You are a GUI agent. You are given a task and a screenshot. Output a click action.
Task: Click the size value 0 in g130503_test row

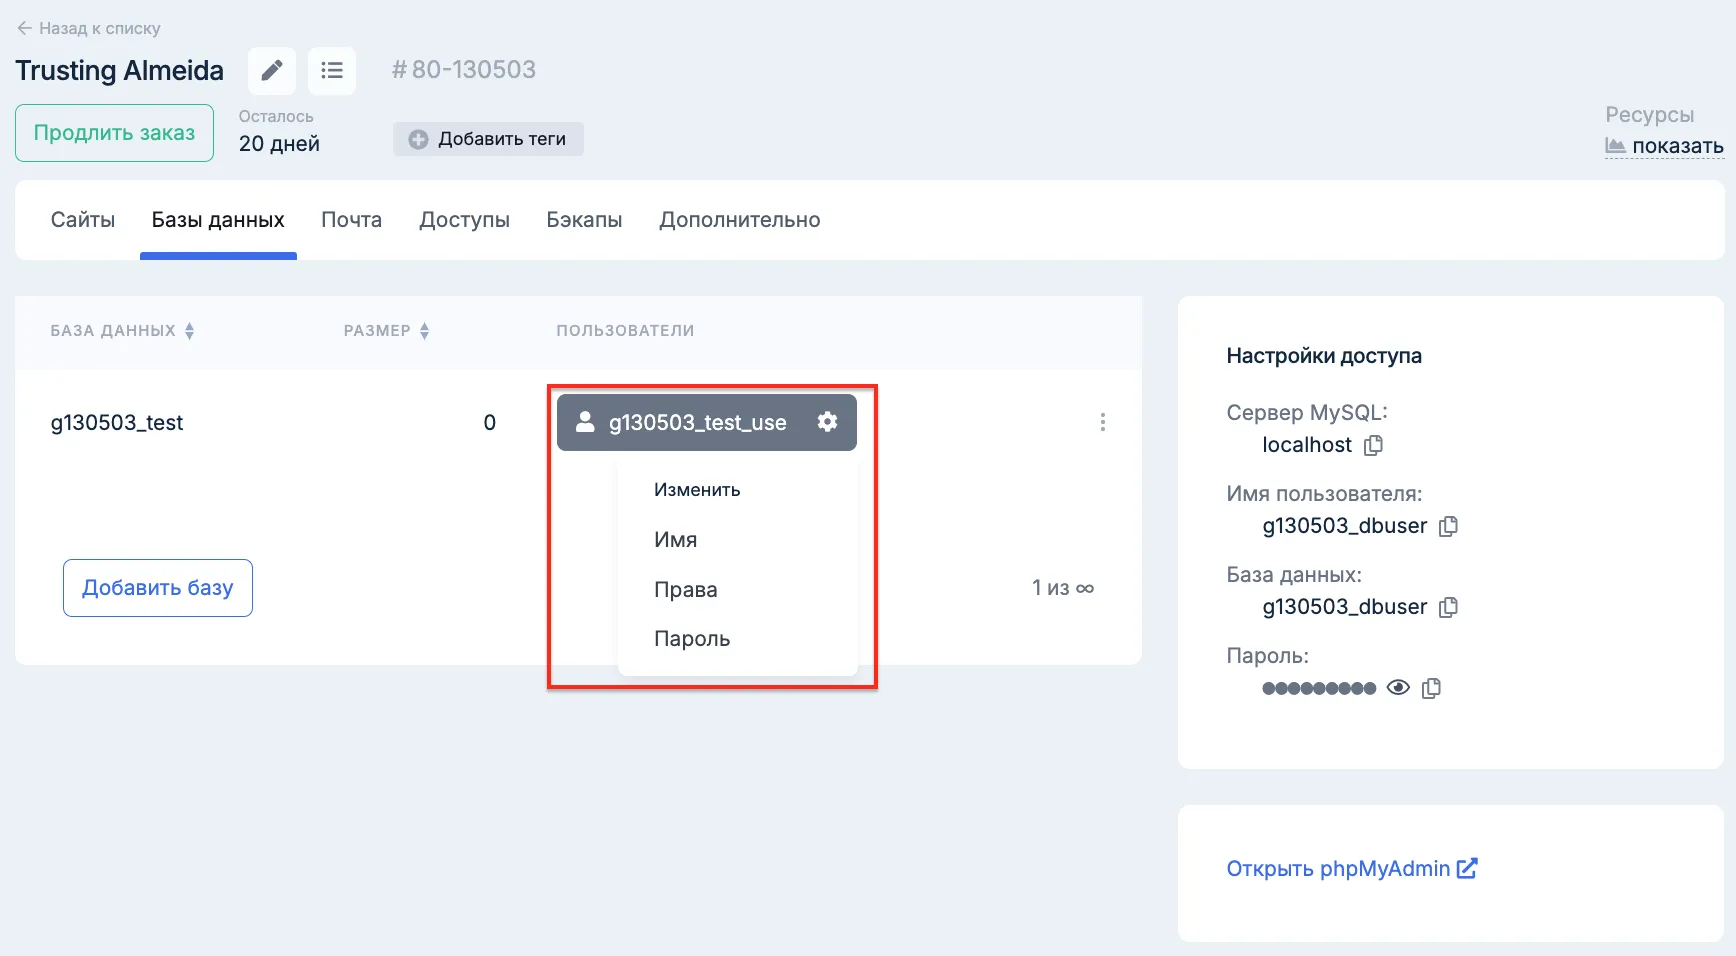[490, 422]
